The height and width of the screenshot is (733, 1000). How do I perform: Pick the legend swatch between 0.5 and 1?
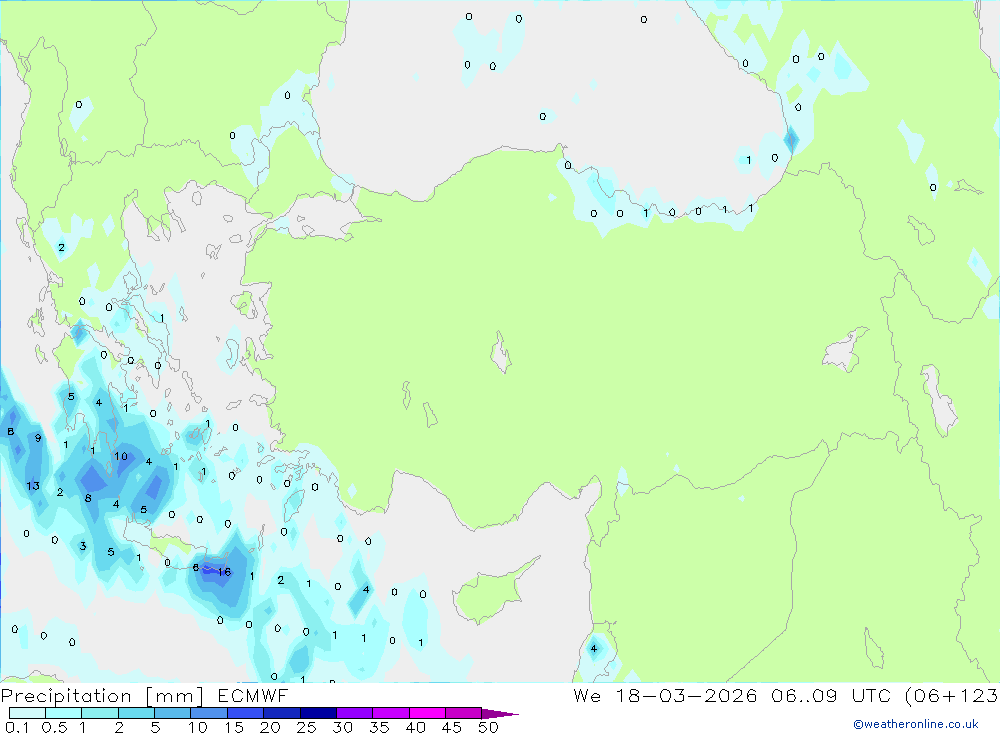click(x=63, y=713)
